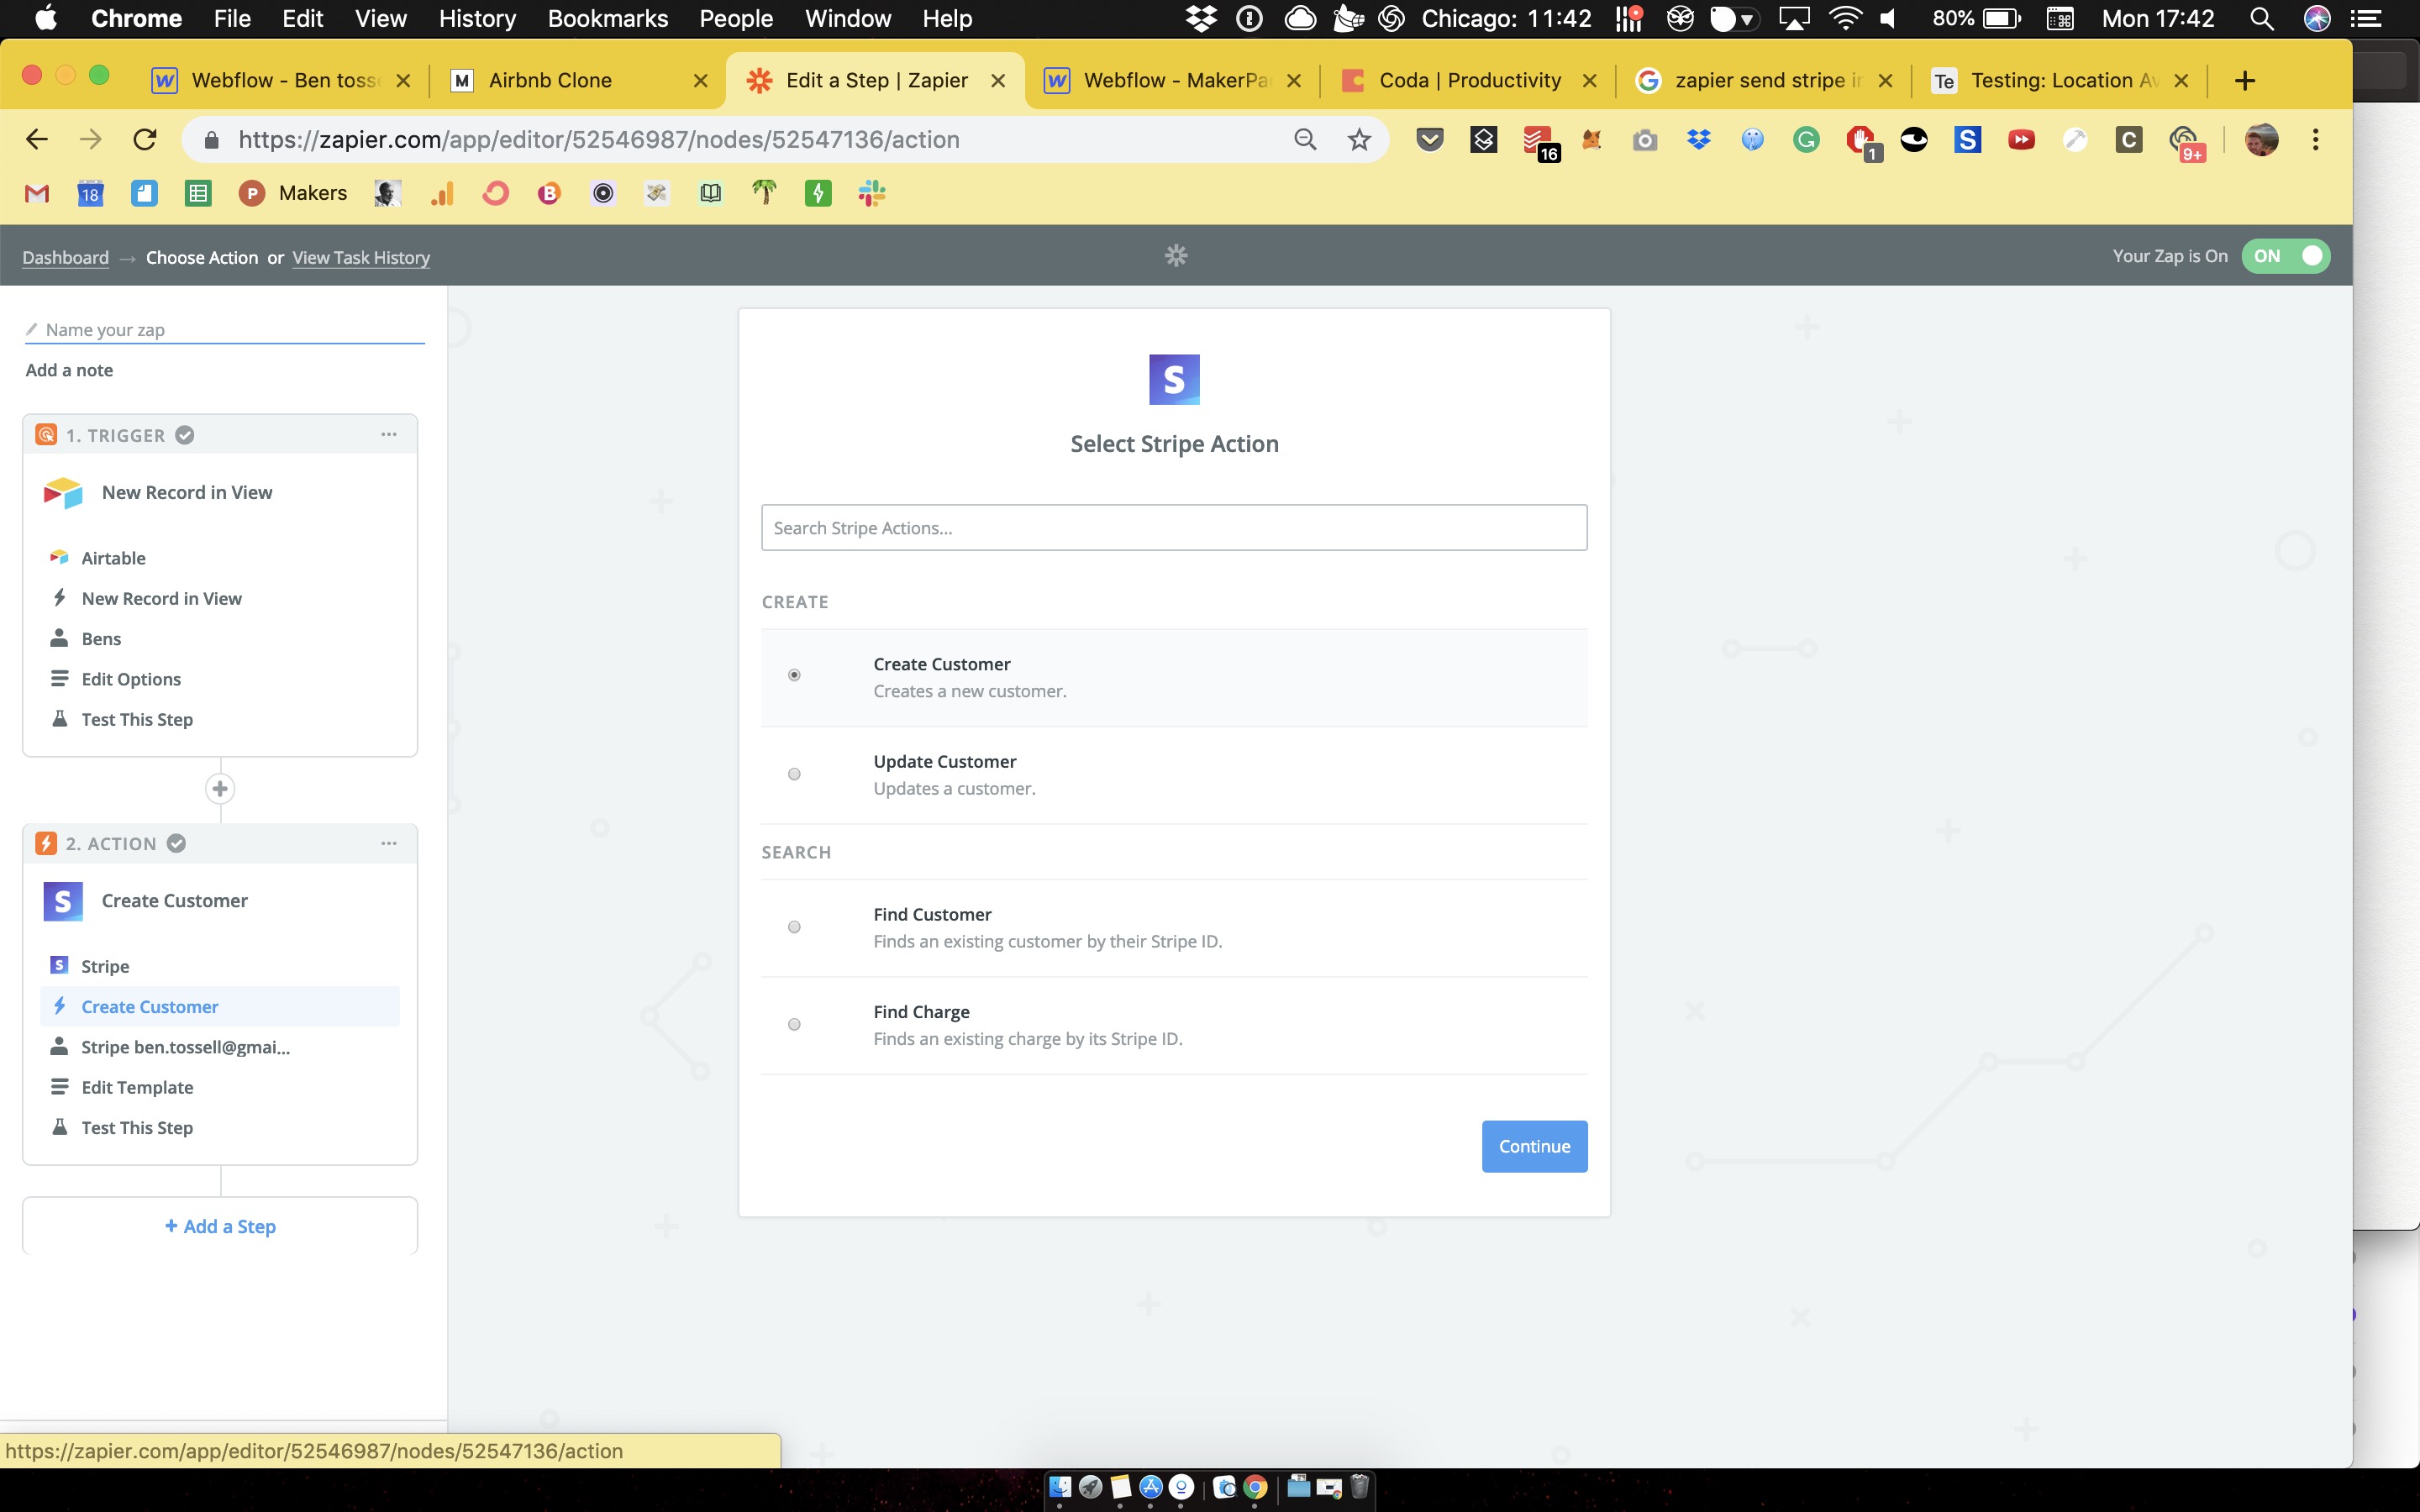This screenshot has width=2420, height=1512.
Task: Open the Bookmarks menu in menu bar
Action: coord(607,19)
